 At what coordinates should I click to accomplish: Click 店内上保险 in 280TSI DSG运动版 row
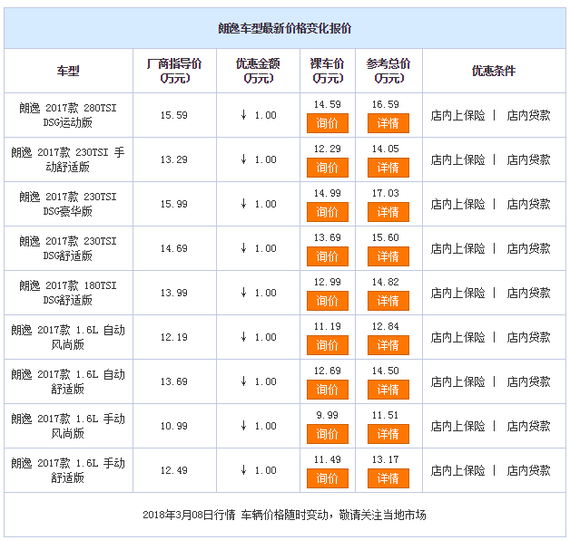tap(458, 115)
